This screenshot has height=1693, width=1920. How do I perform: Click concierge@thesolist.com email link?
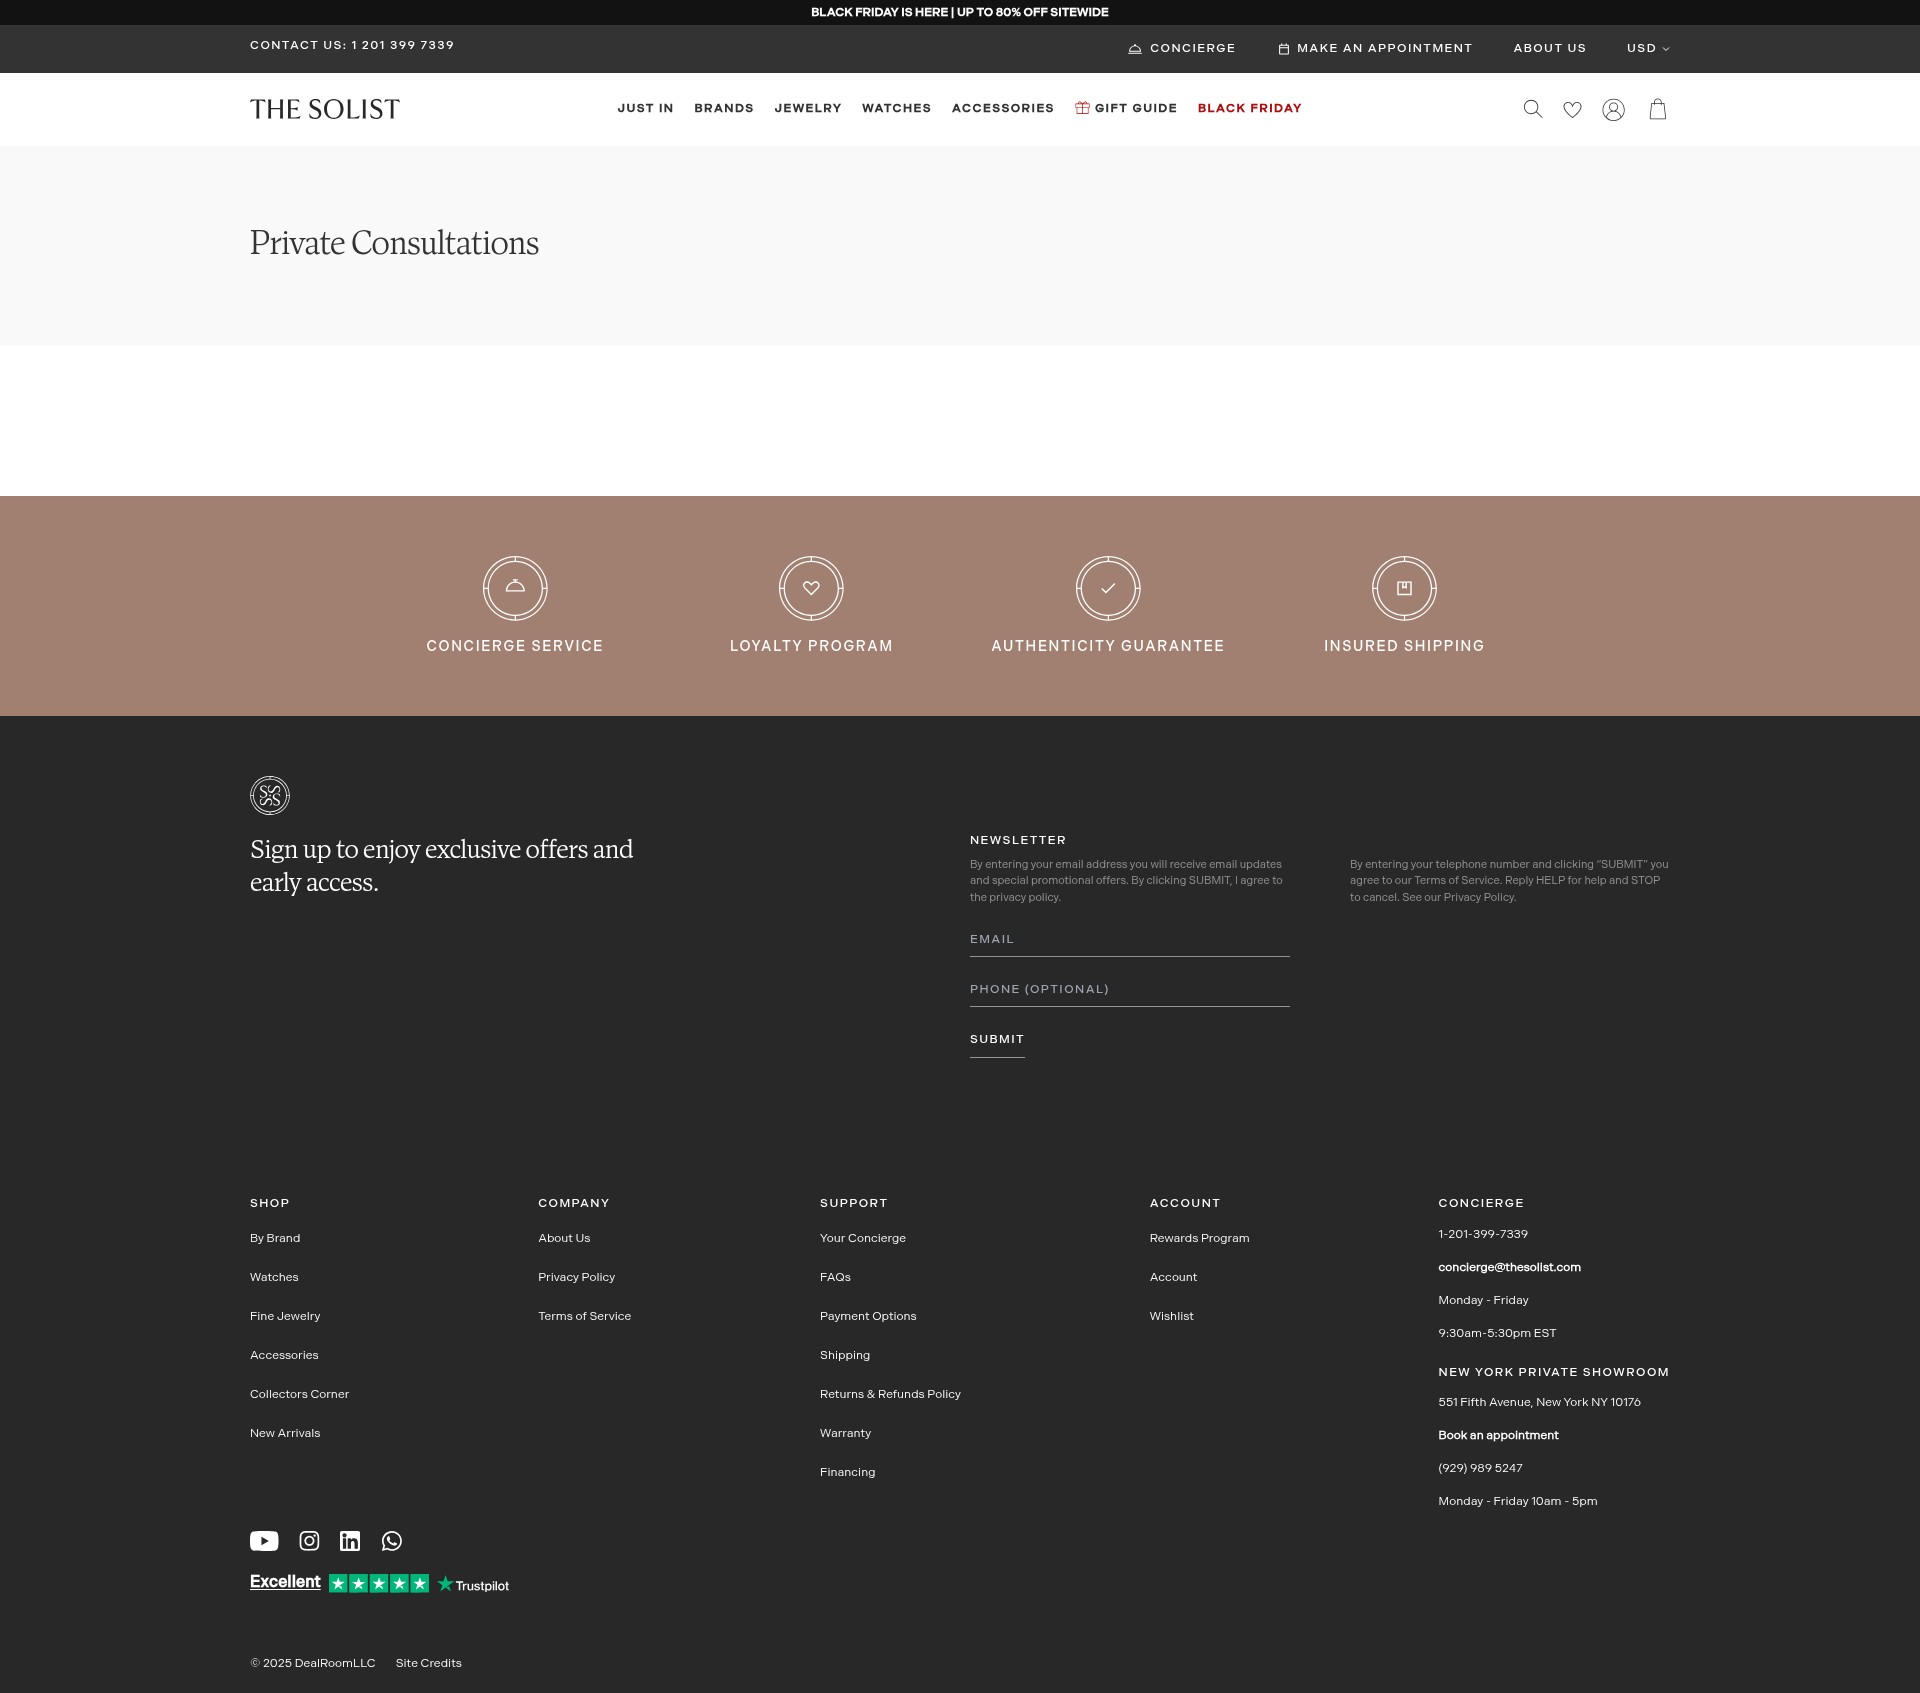(x=1509, y=1267)
